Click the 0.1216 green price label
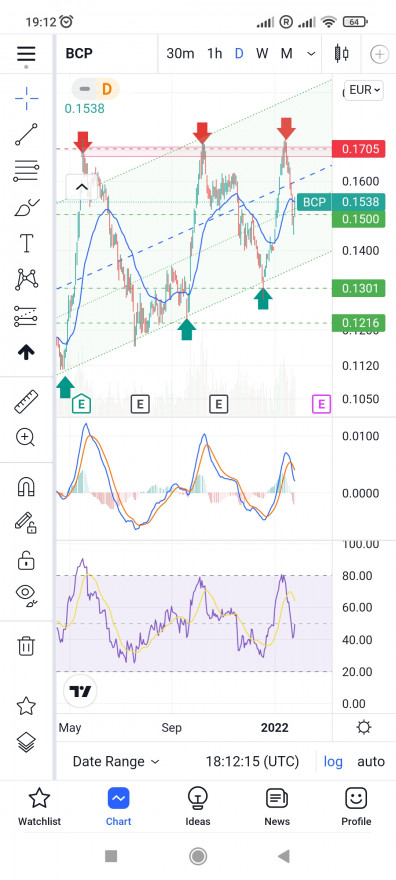Screen dimensions: 396x880 (359, 323)
